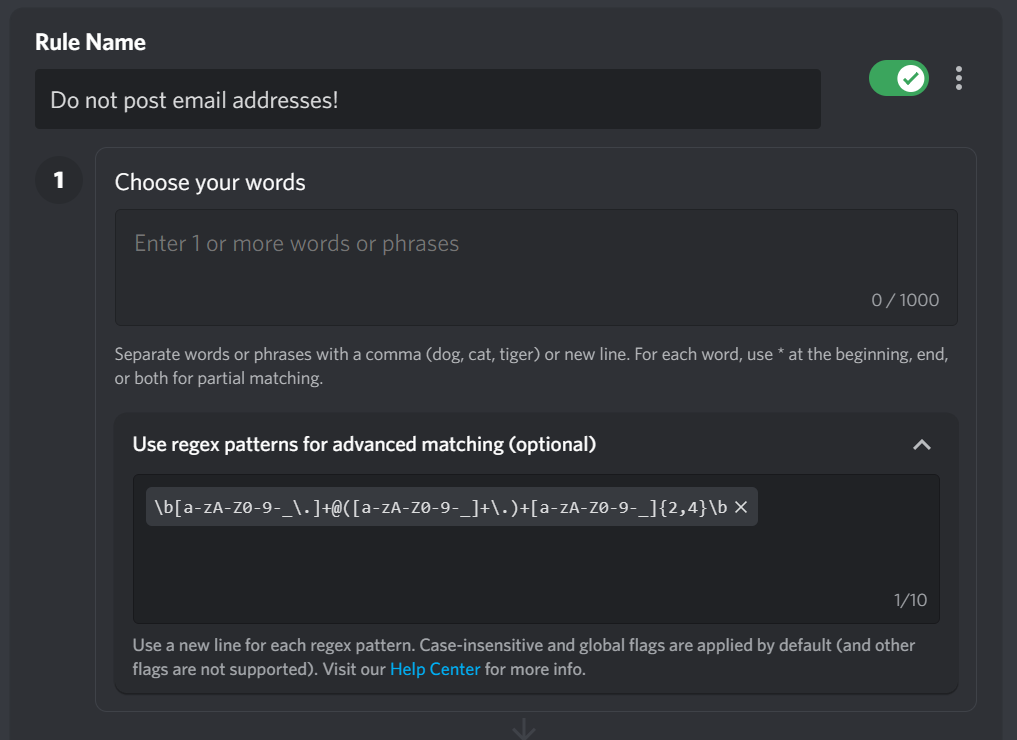The height and width of the screenshot is (740, 1017).
Task: Open the three-dot rule options menu
Action: (x=958, y=78)
